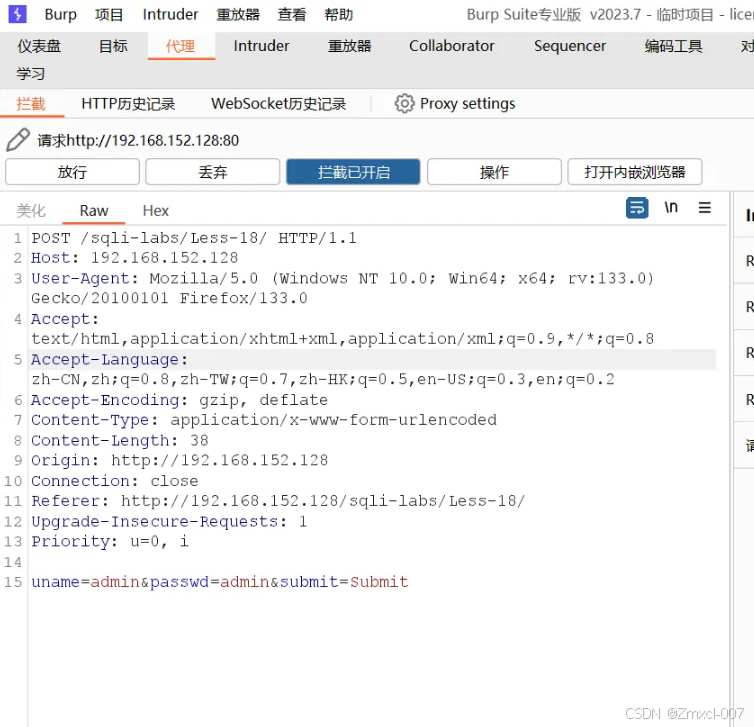Click 打开内嵌浏览器 button
Image resolution: width=754 pixels, height=727 pixels.
635,172
